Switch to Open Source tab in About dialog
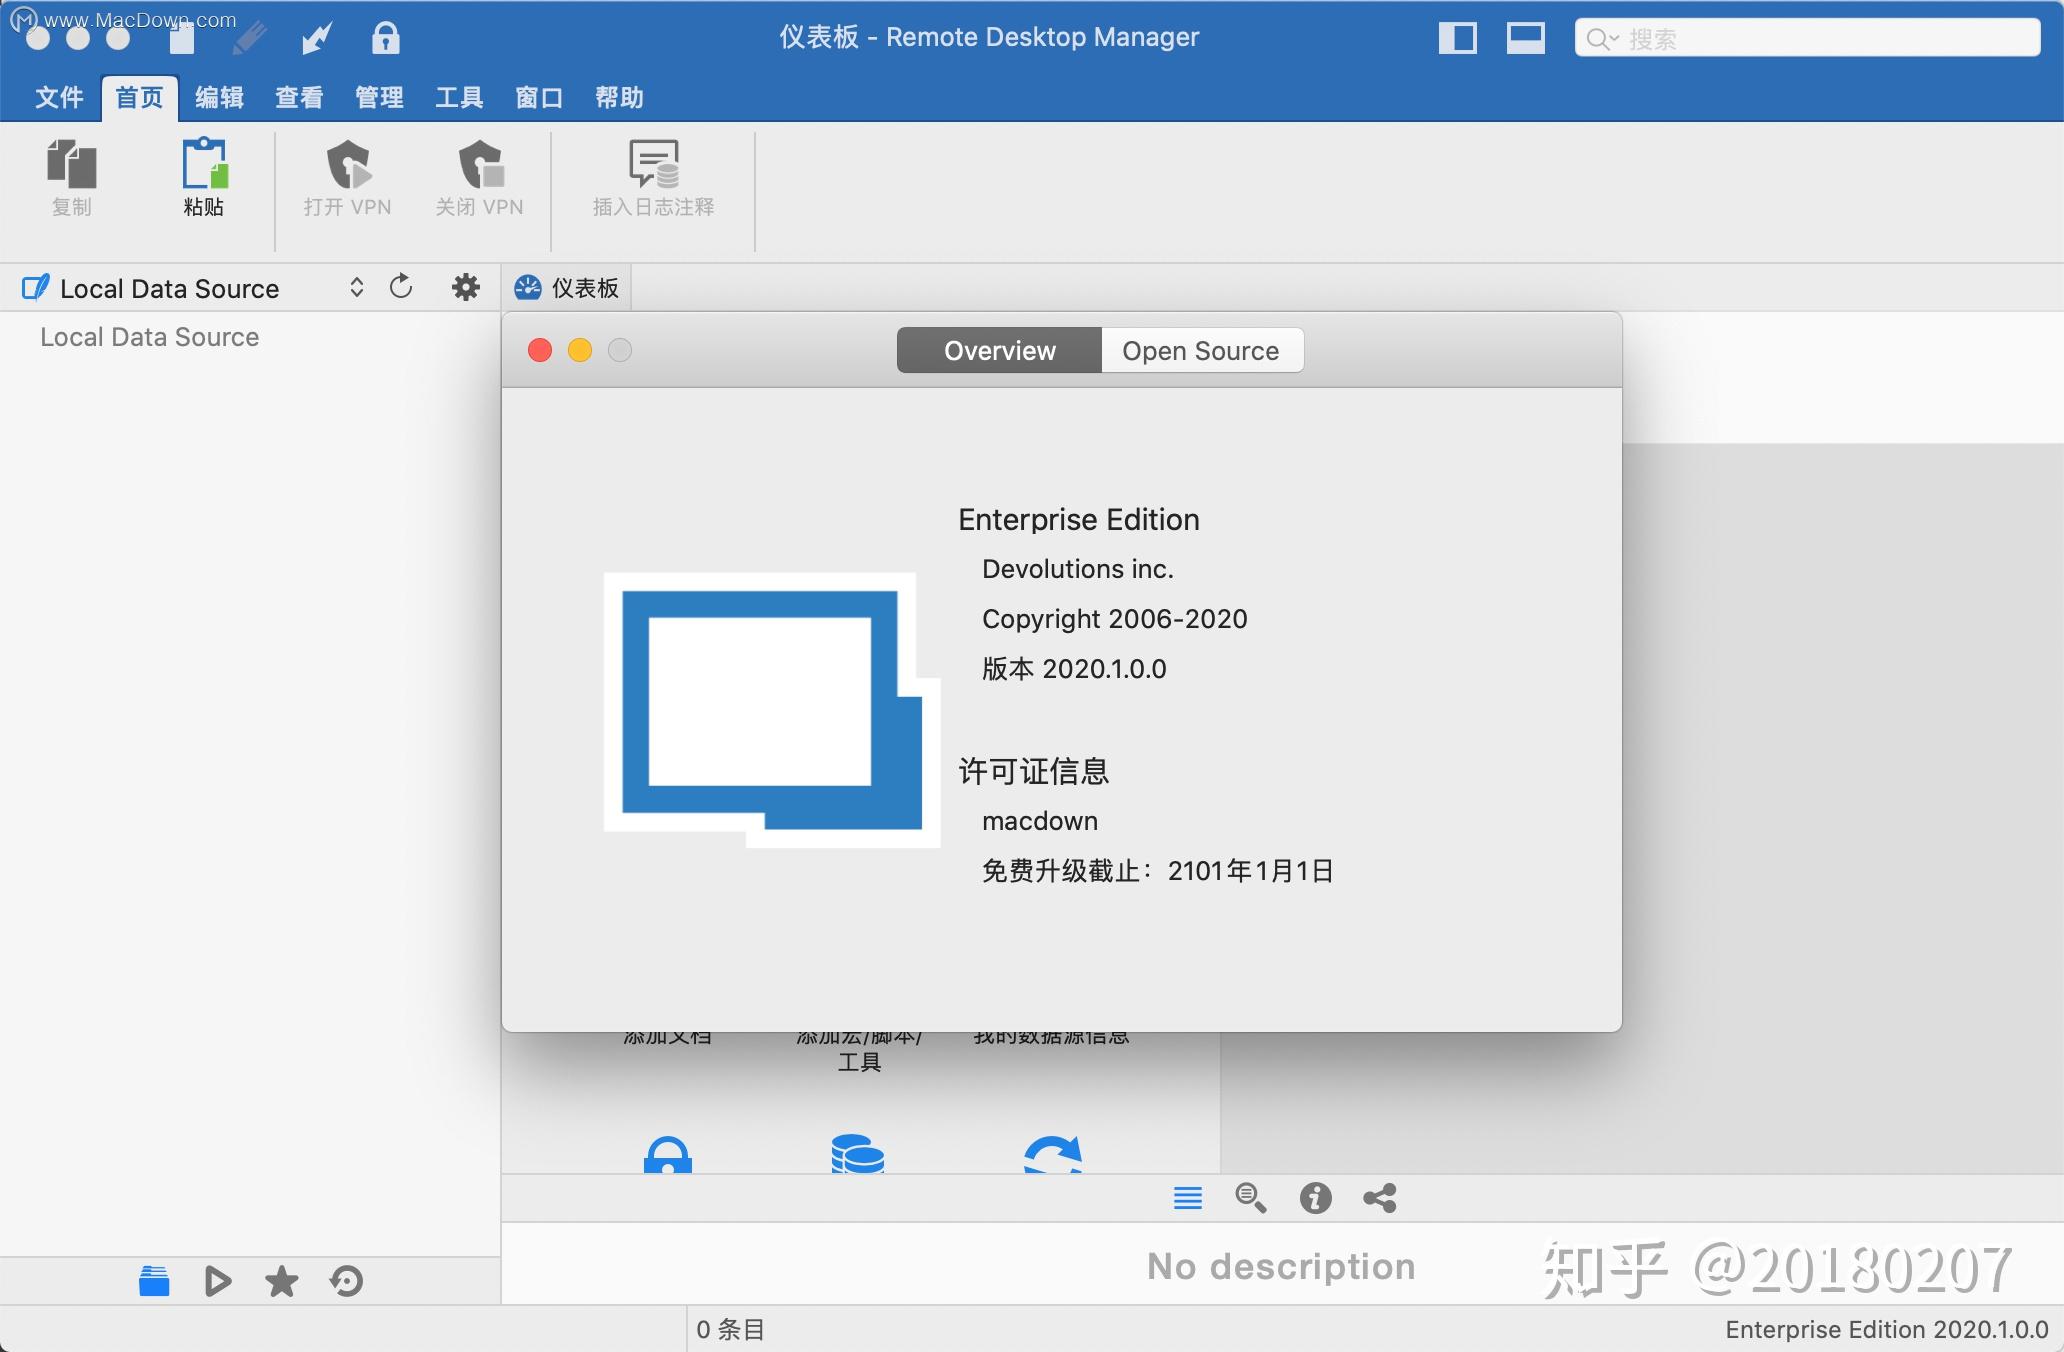Image resolution: width=2064 pixels, height=1352 pixels. 1201,350
